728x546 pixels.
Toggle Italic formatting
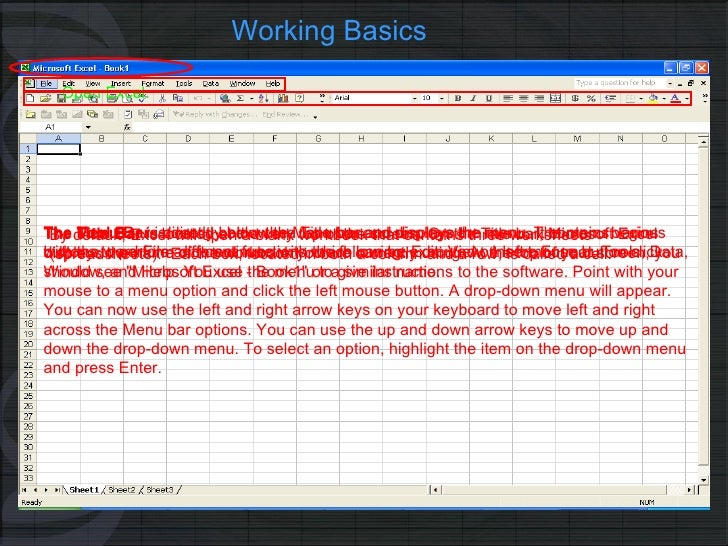coord(473,98)
